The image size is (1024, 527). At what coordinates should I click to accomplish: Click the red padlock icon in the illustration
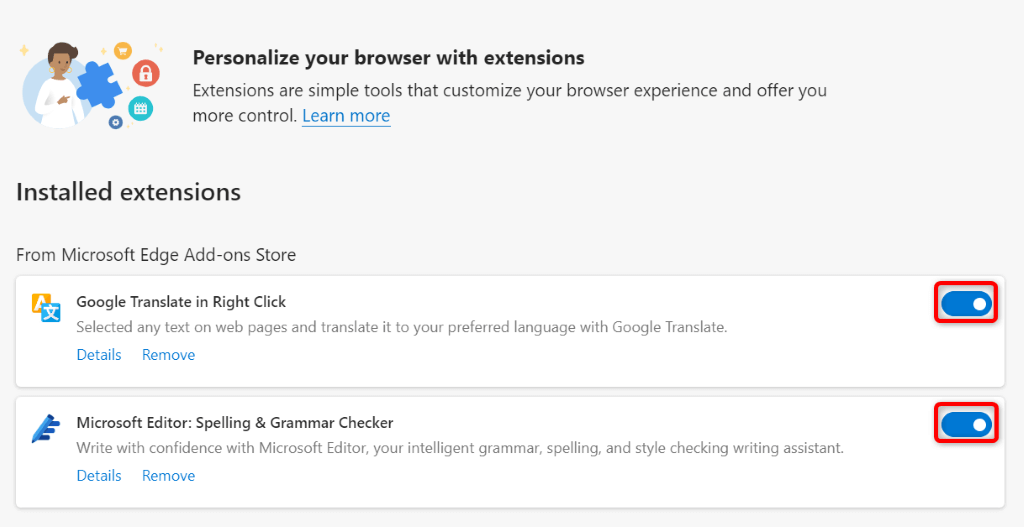pyautogui.click(x=146, y=72)
